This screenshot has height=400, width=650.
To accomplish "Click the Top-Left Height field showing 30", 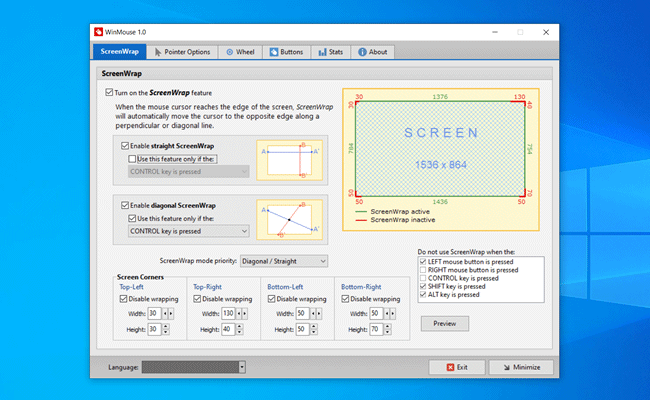I will 155,330.
